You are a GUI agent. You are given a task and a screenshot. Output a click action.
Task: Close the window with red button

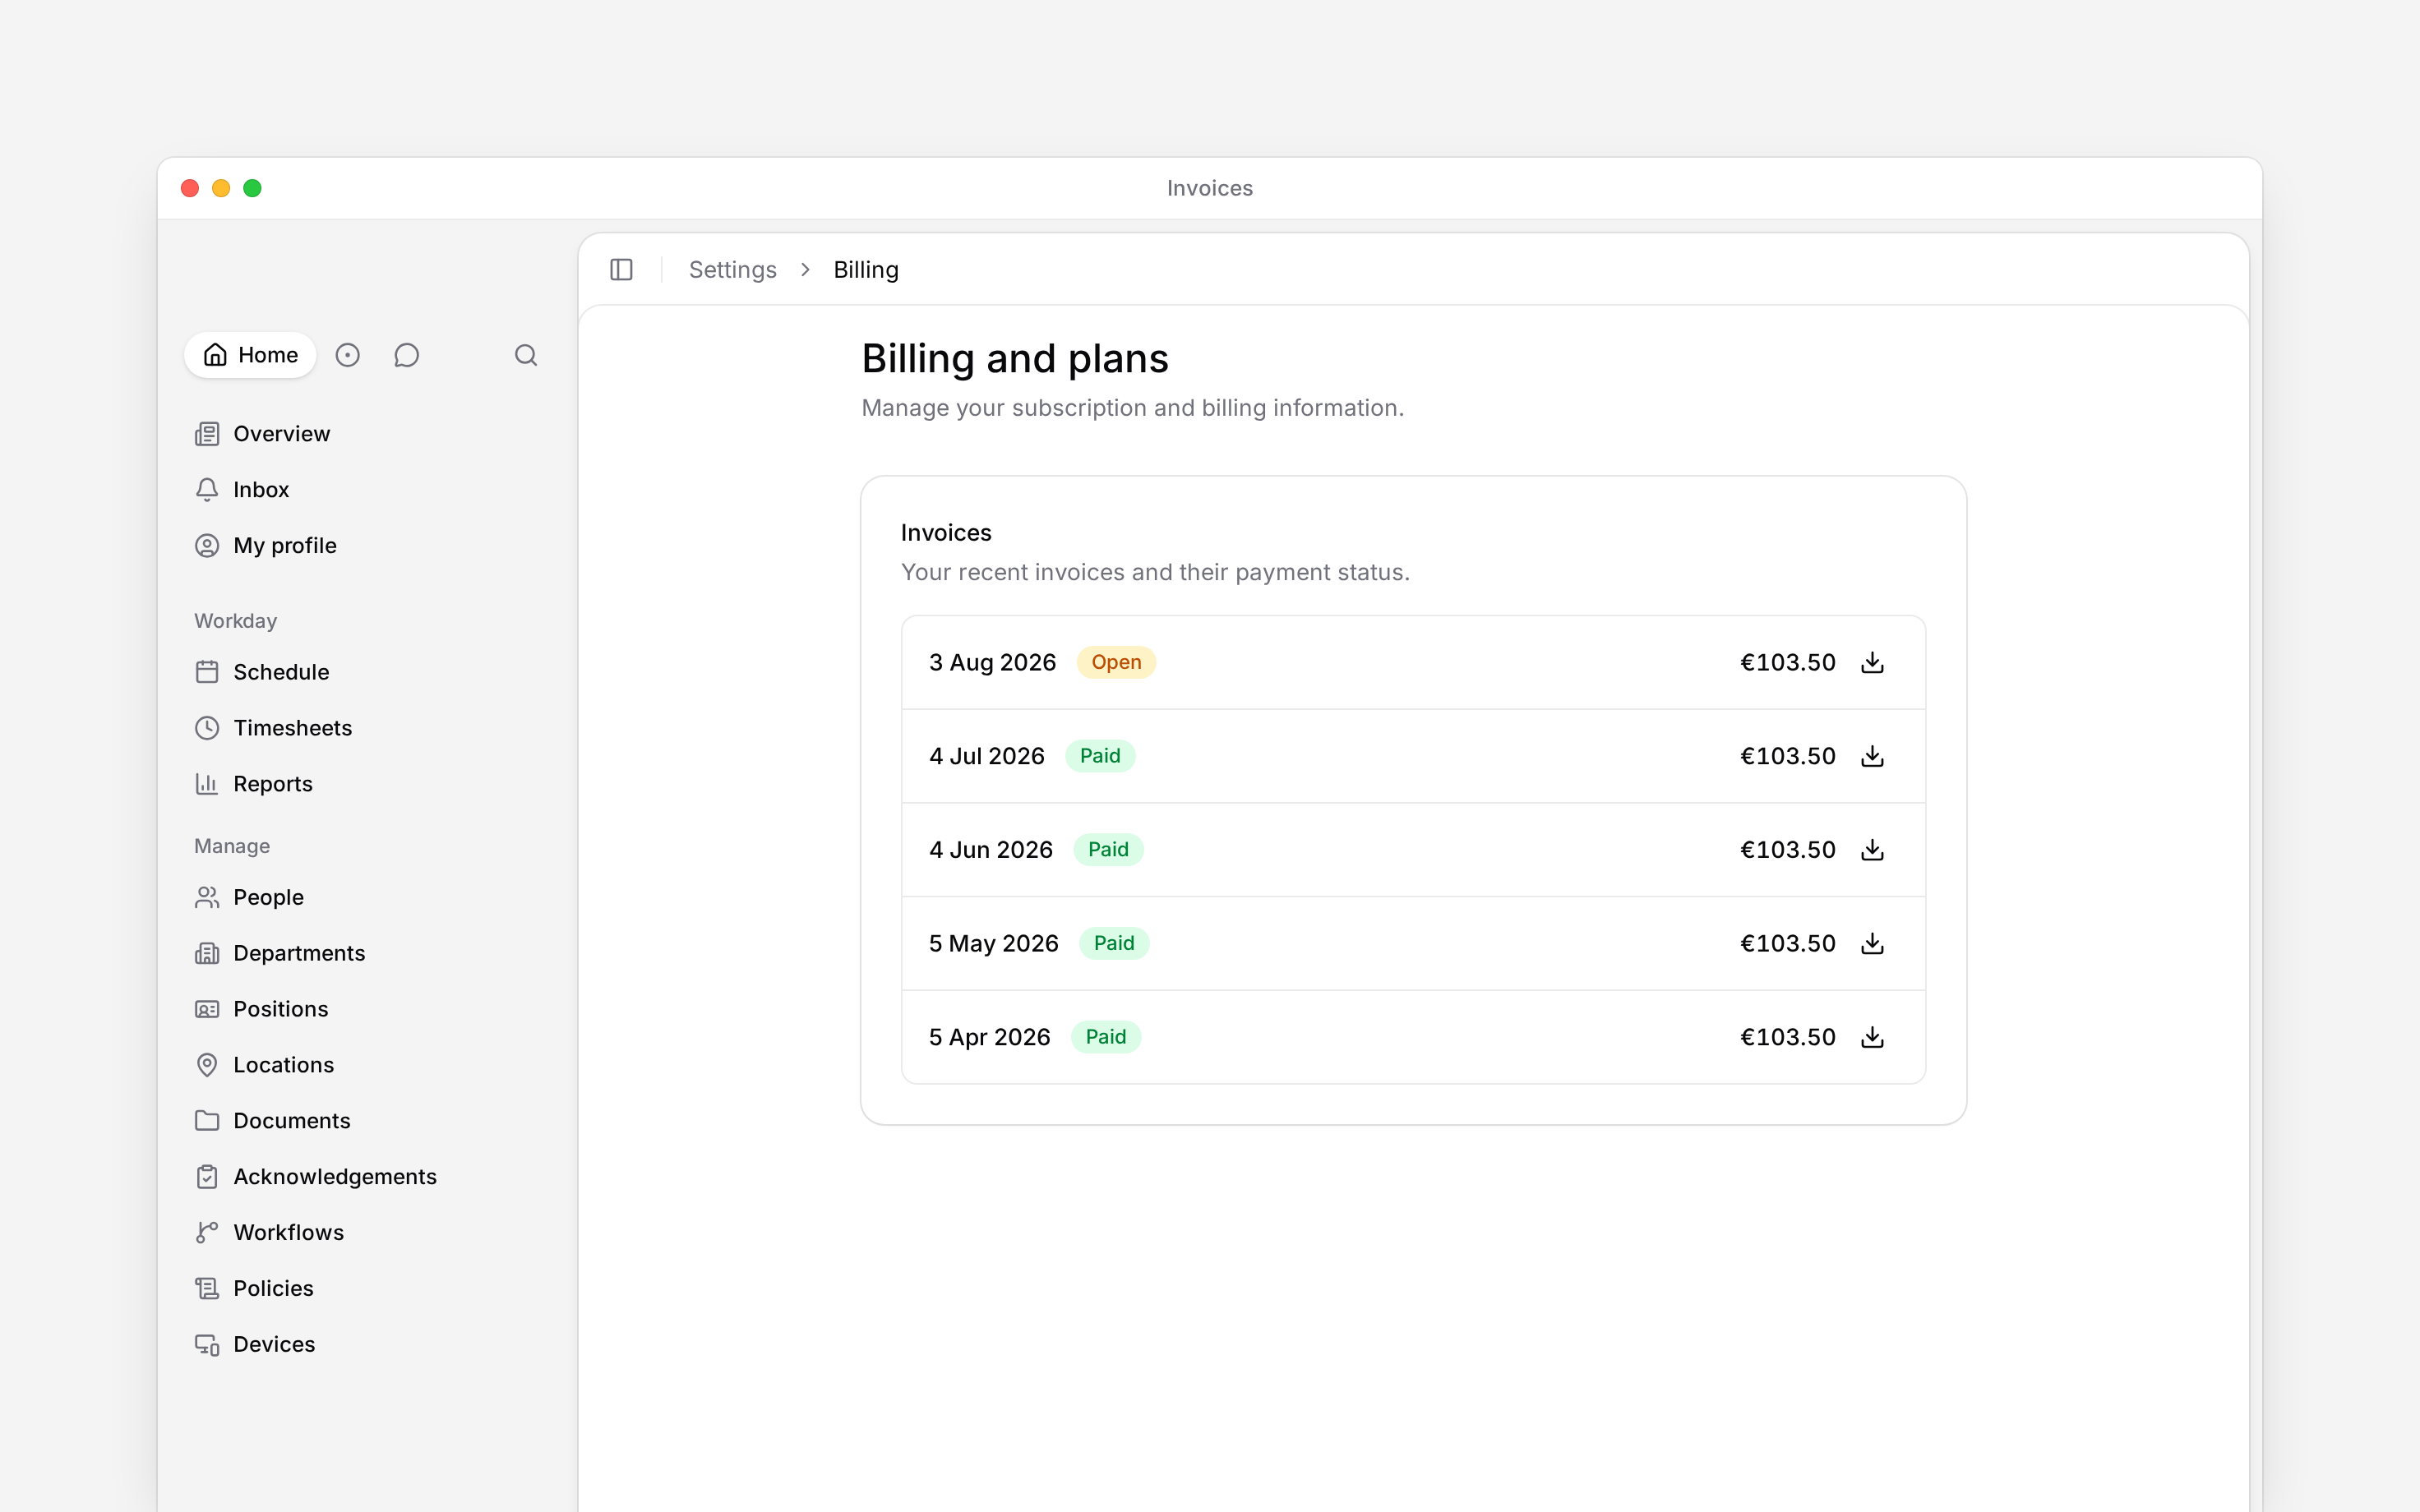[x=190, y=188]
